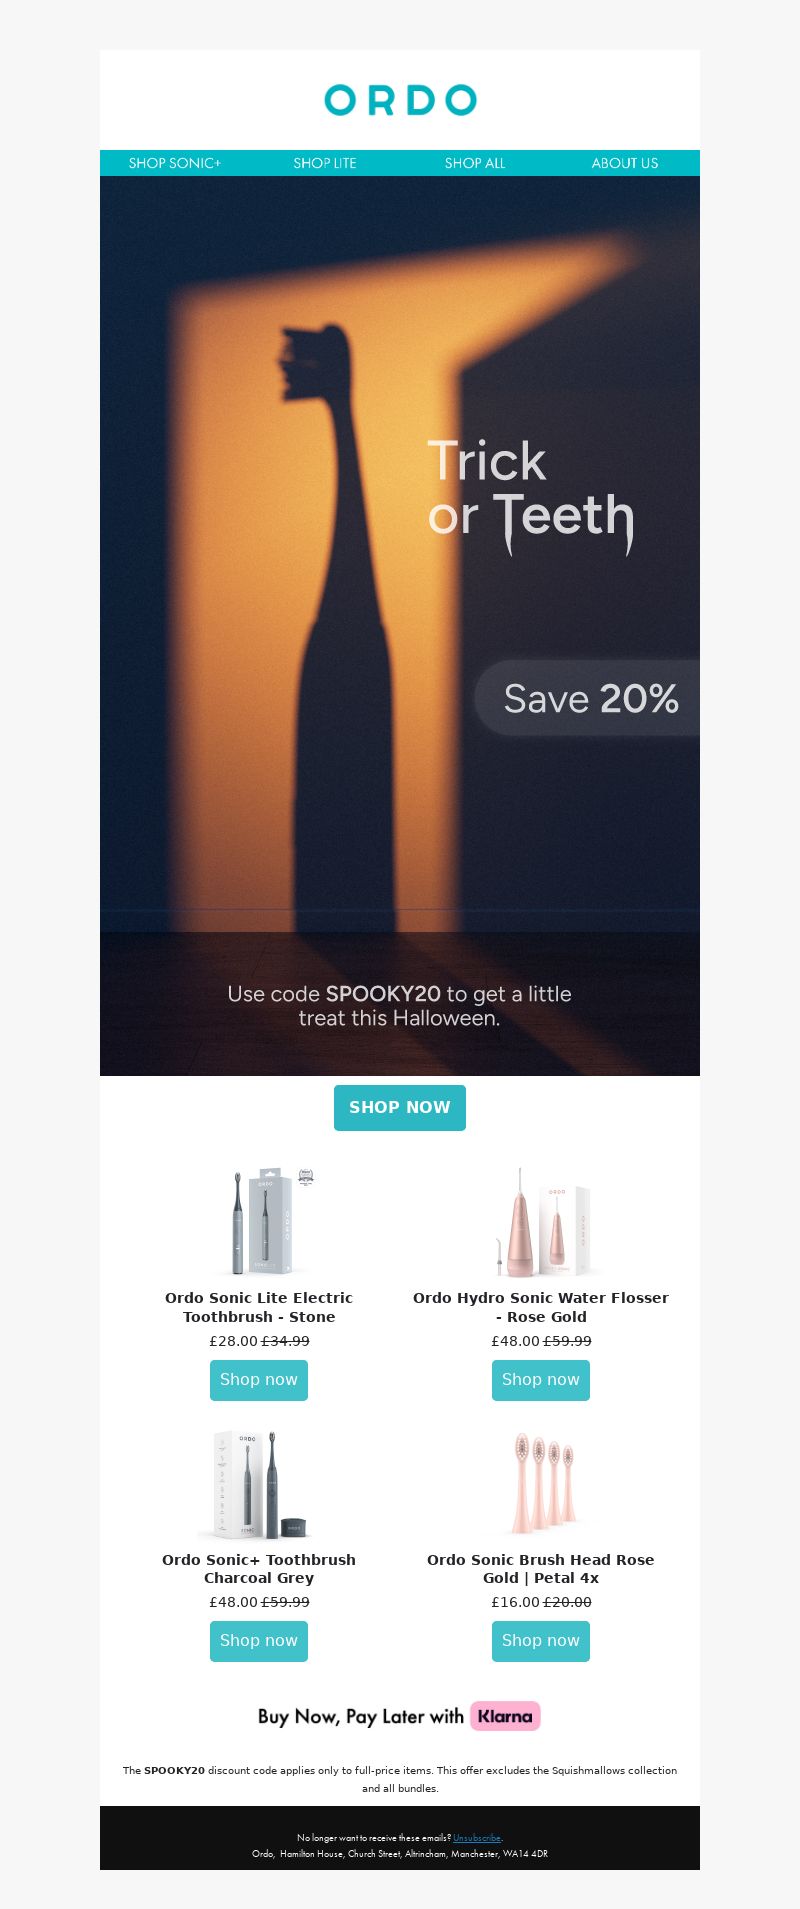
Task: Shop now for Sonic+ Charcoal Grey
Action: [259, 1641]
